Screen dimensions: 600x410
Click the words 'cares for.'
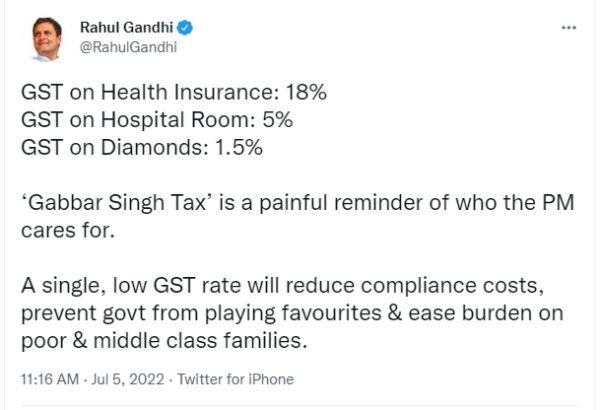point(68,230)
